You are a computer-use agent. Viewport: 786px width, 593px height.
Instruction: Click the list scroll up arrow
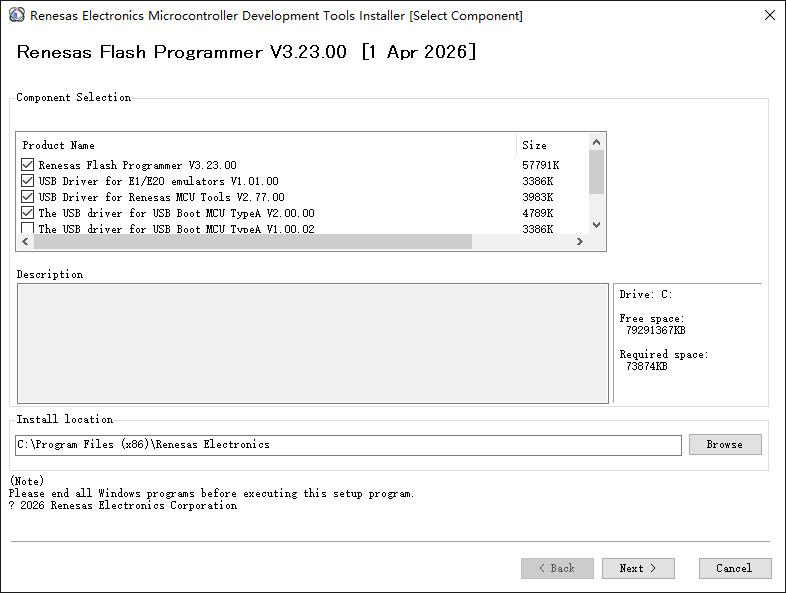click(x=597, y=142)
